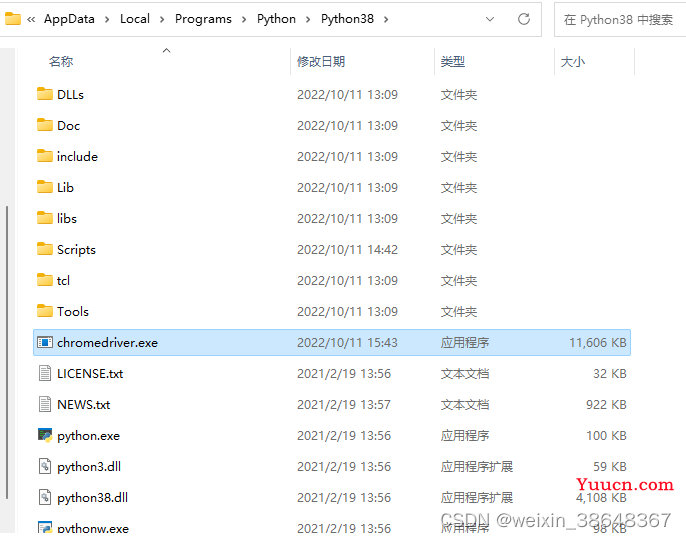This screenshot has height=539, width=686.
Task: Click the 应用程序扩展 type of python3.dll
Action: pos(477,467)
